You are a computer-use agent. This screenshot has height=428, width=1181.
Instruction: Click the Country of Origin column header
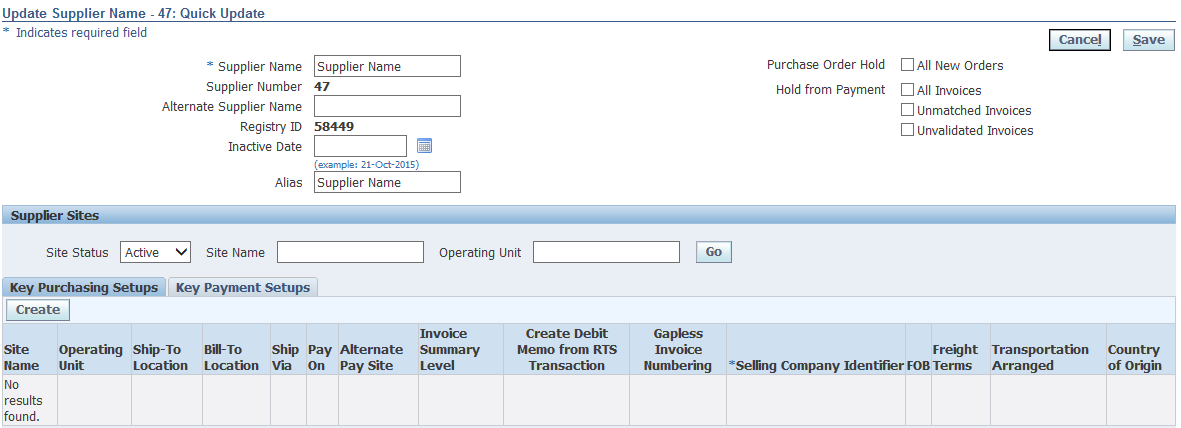(x=1134, y=357)
